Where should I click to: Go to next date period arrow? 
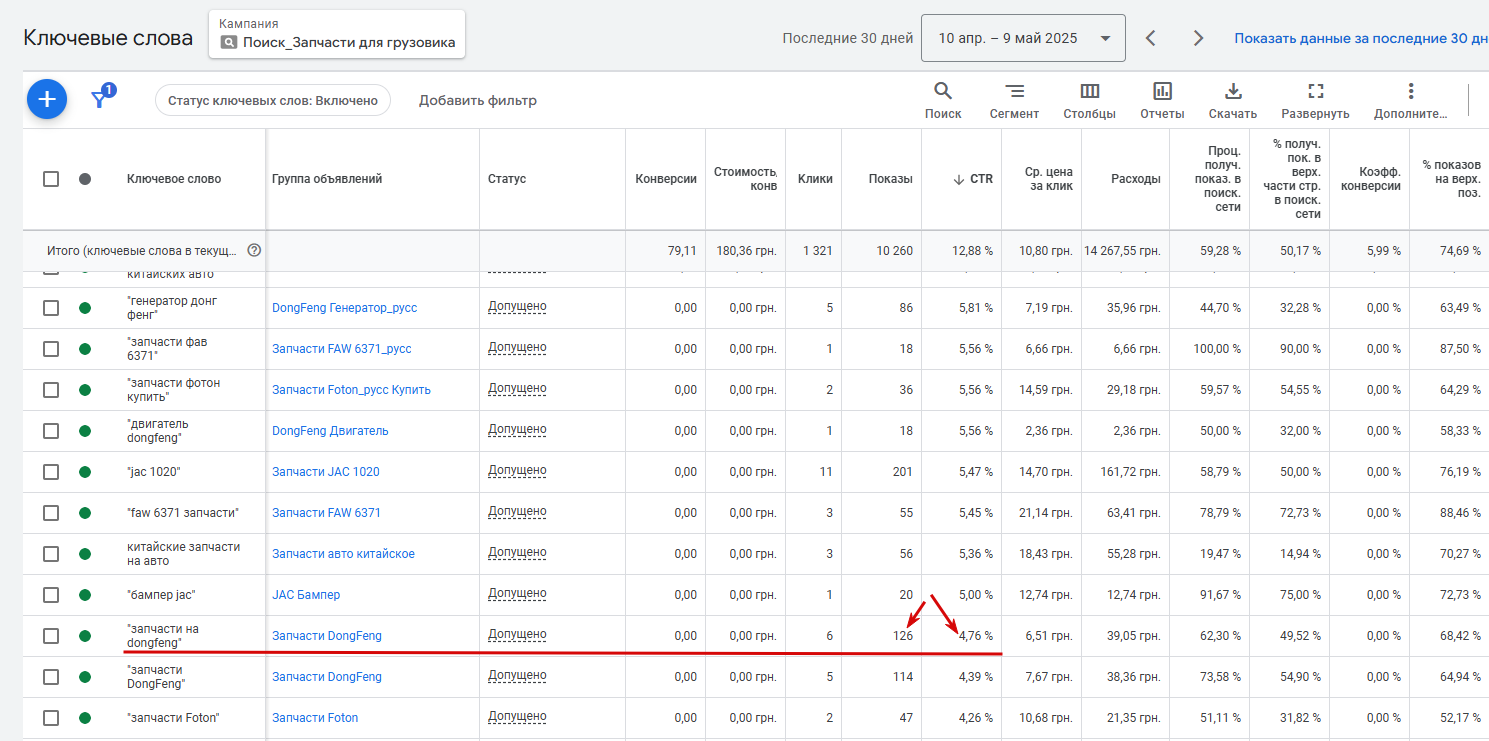click(x=1198, y=38)
